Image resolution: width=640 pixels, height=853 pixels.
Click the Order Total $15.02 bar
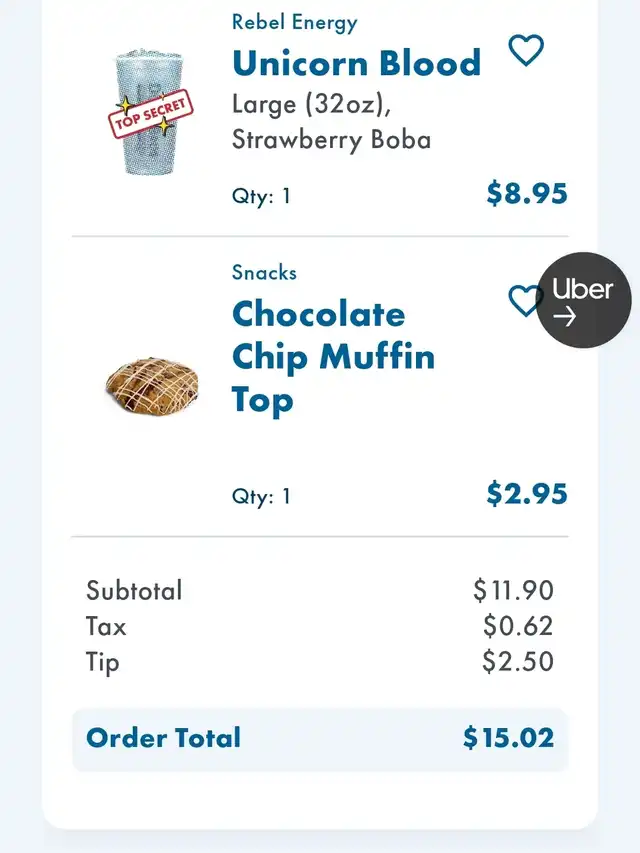320,739
